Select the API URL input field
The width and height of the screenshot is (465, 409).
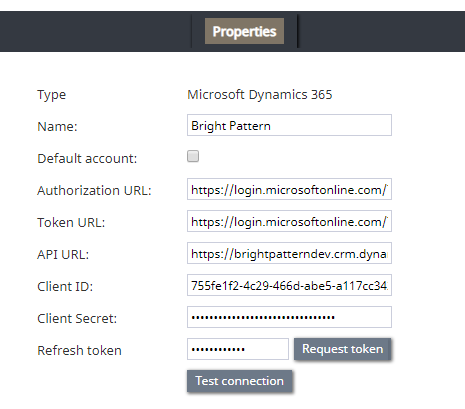click(289, 253)
